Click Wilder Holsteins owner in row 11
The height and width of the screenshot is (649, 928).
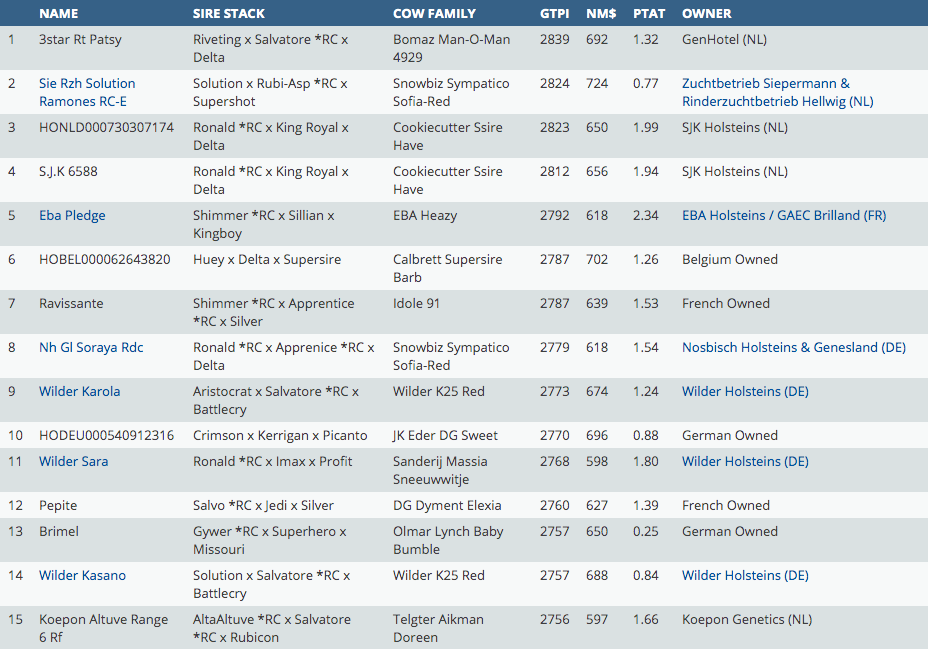(x=745, y=461)
